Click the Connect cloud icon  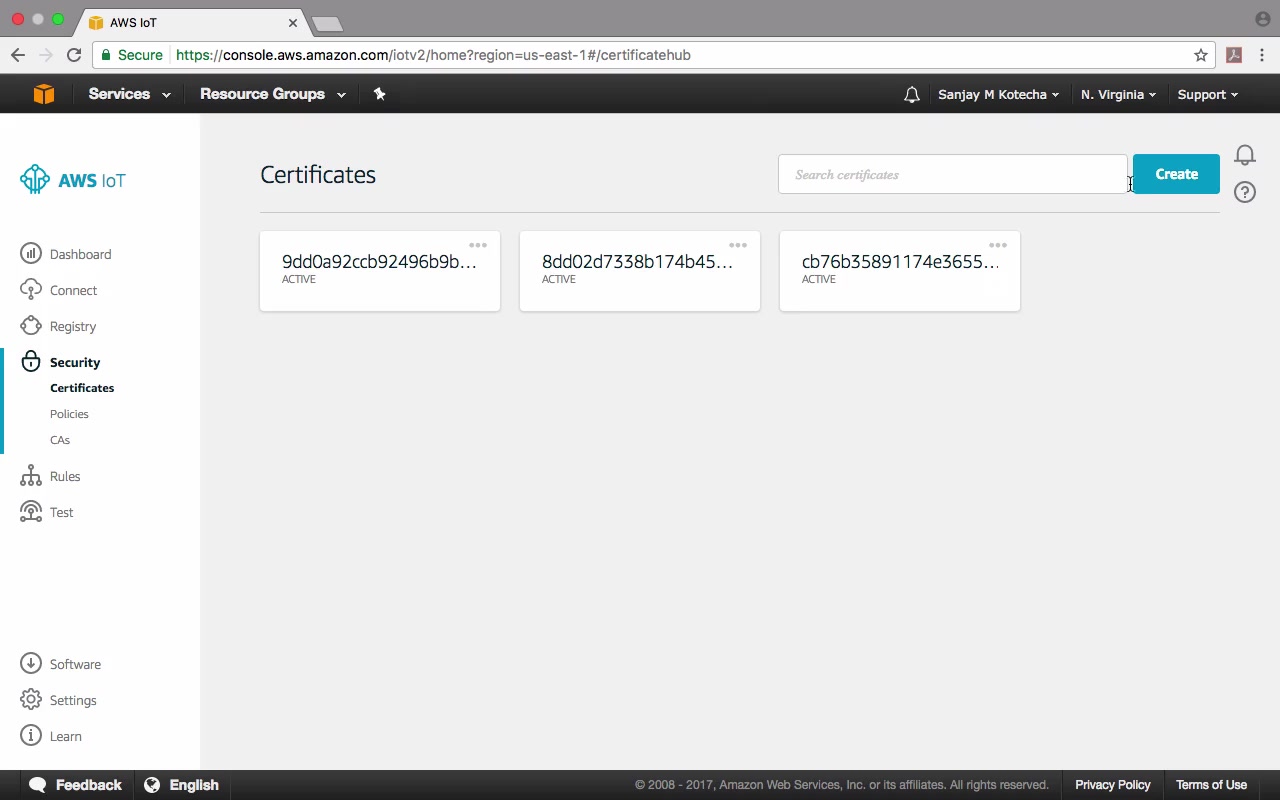pyautogui.click(x=31, y=290)
